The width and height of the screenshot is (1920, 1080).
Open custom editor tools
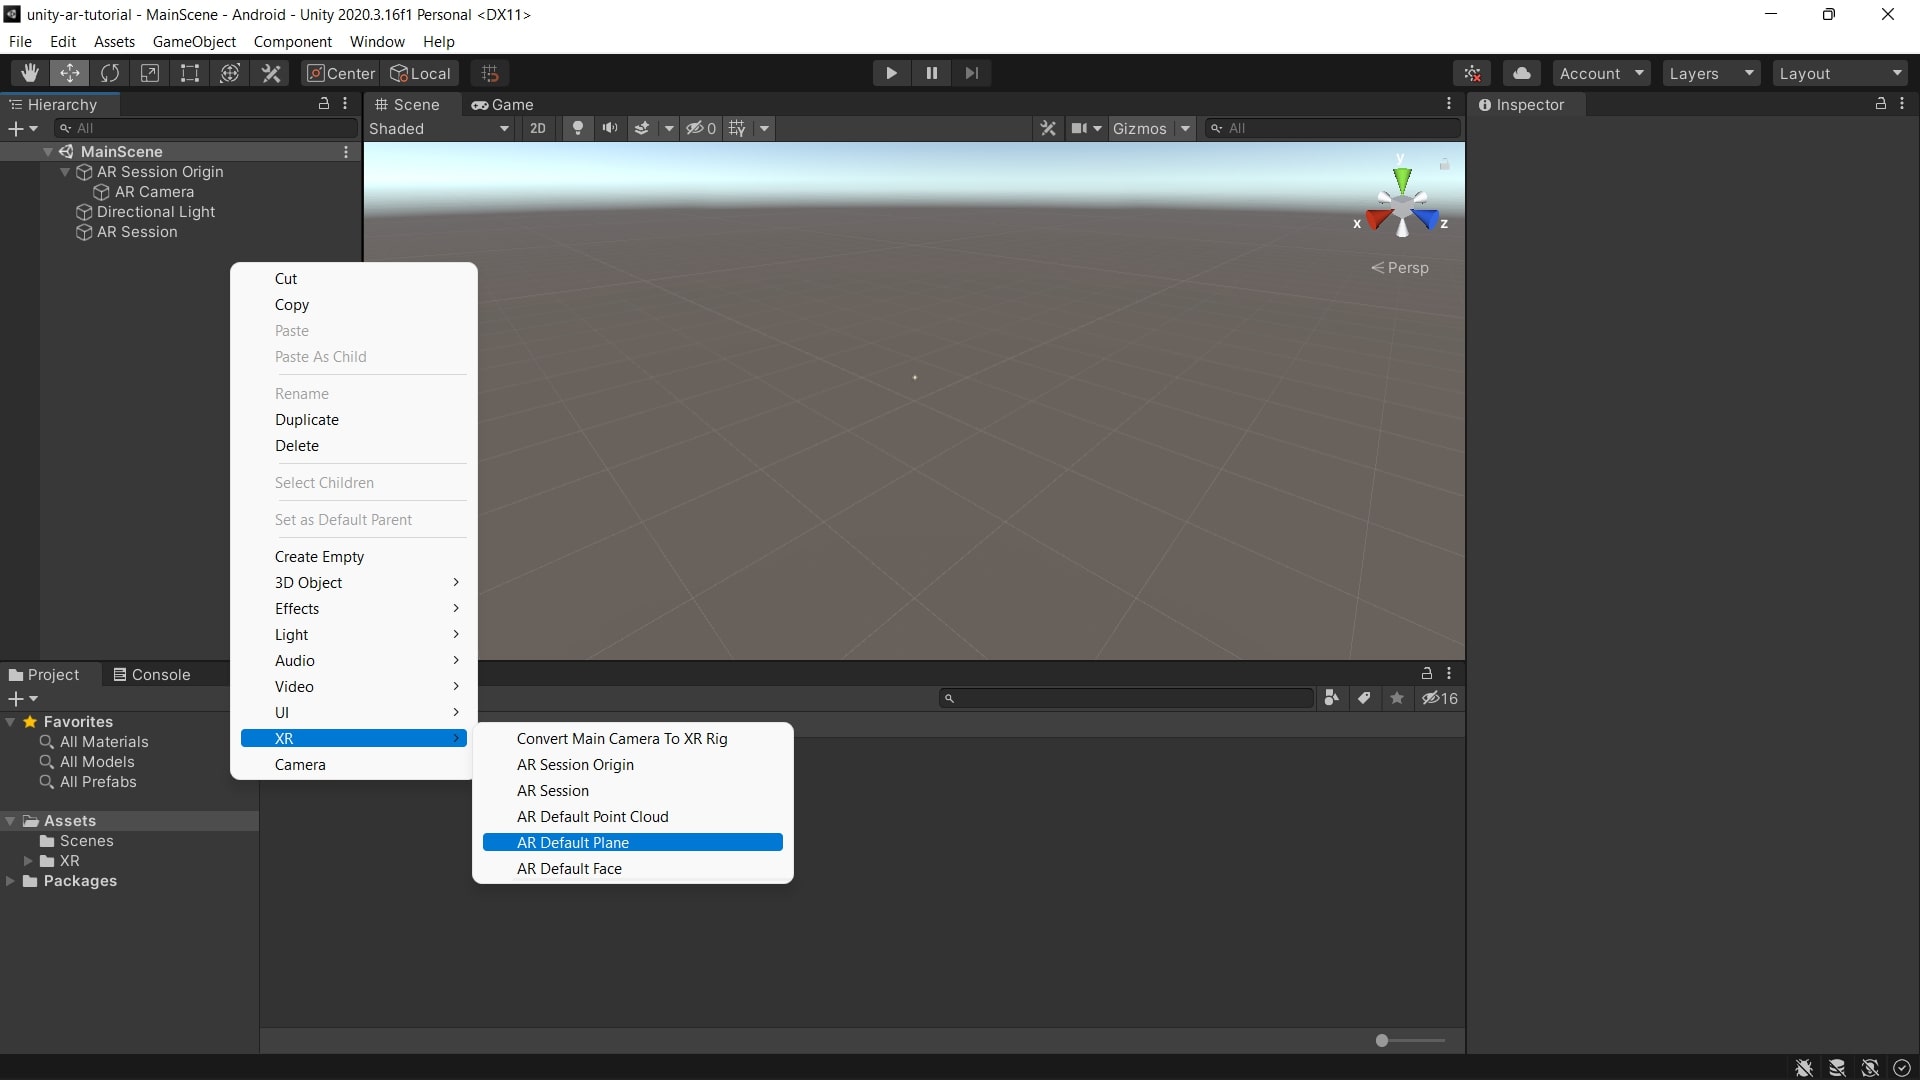(x=271, y=73)
